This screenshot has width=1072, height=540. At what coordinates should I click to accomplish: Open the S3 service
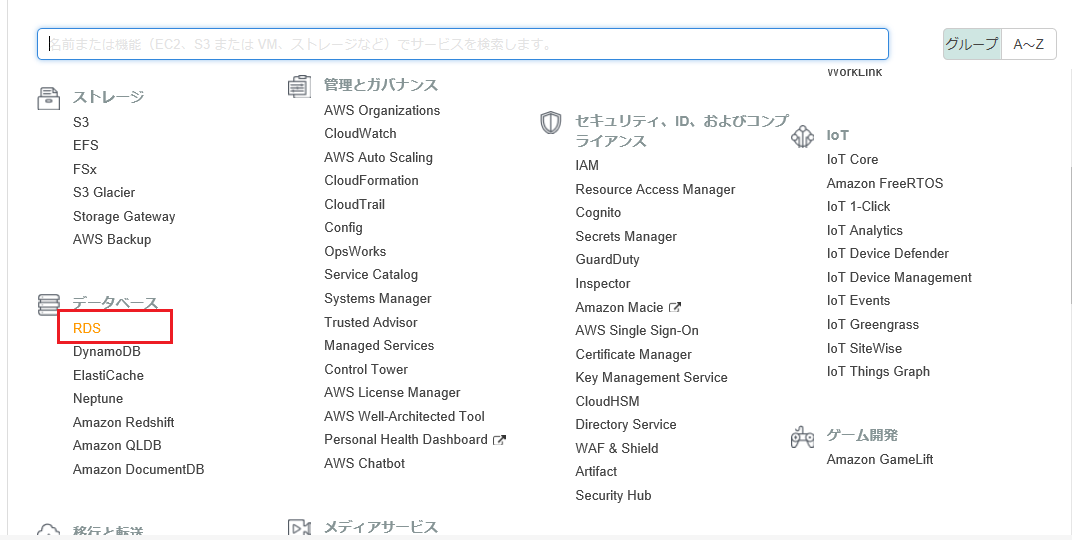click(81, 122)
